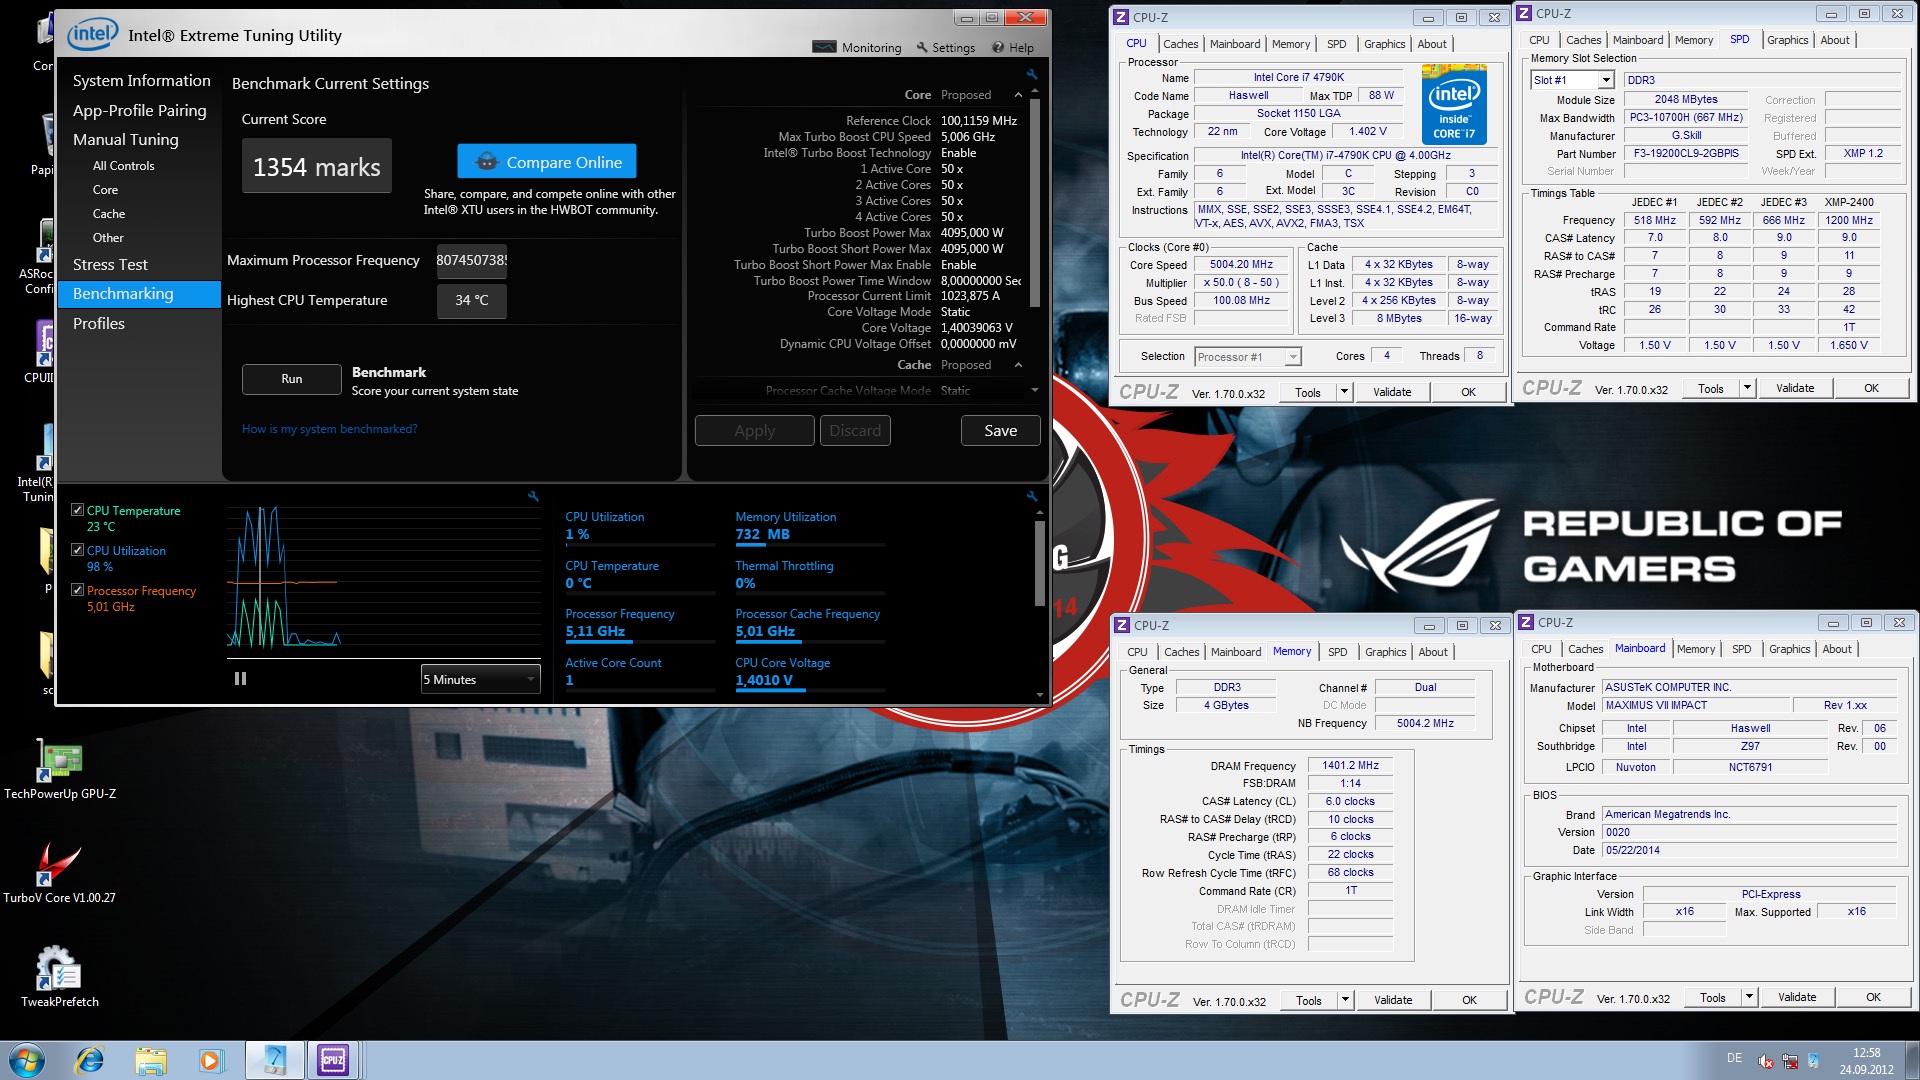The height and width of the screenshot is (1080, 1920).
Task: Switch to About tab in Memory CPU-Z window
Action: click(x=1432, y=652)
